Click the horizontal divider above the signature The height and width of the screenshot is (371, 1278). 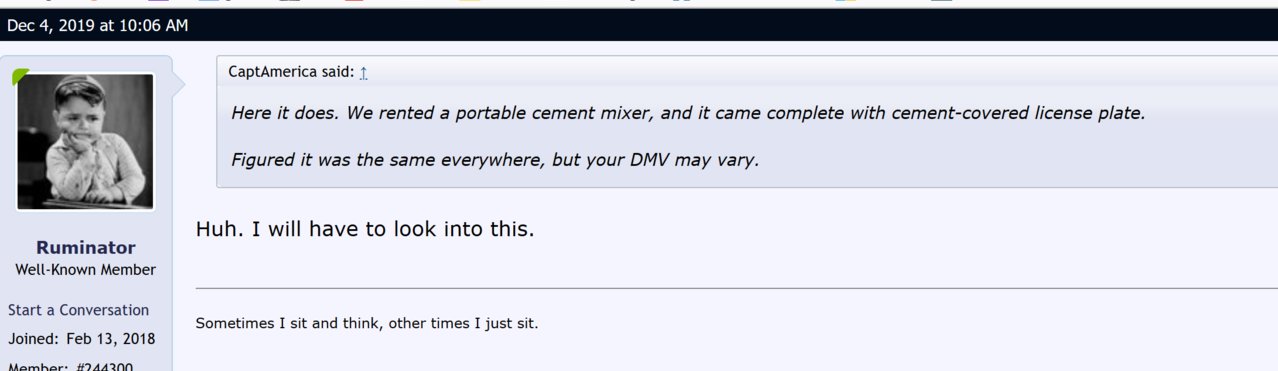pyautogui.click(x=736, y=288)
